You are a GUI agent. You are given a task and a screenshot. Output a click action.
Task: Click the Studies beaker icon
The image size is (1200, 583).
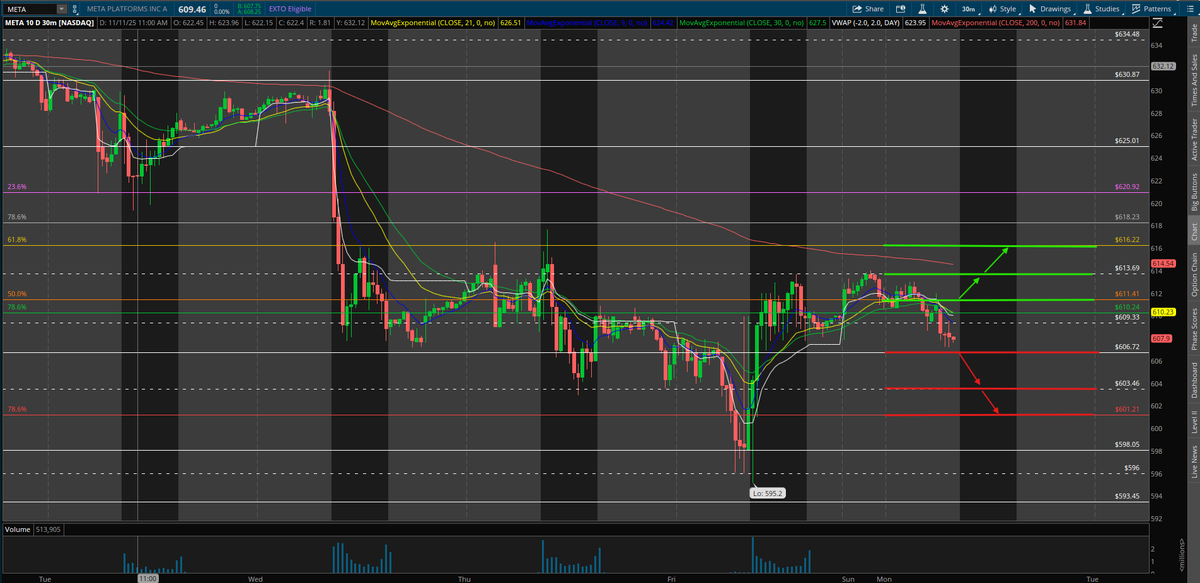click(x=1088, y=8)
